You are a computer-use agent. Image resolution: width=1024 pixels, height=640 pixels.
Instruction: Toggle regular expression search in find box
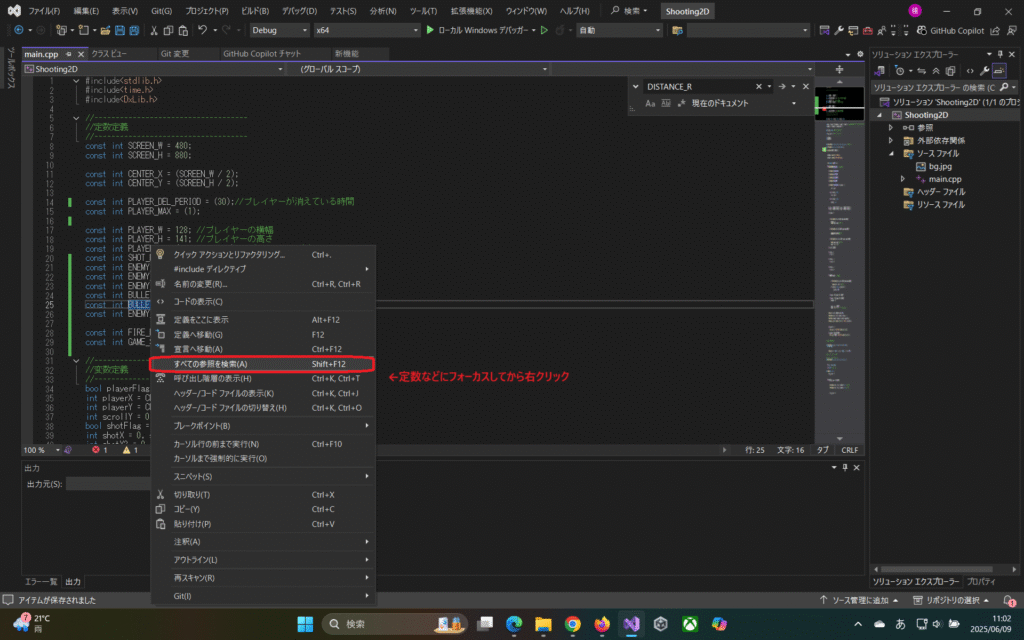681,103
